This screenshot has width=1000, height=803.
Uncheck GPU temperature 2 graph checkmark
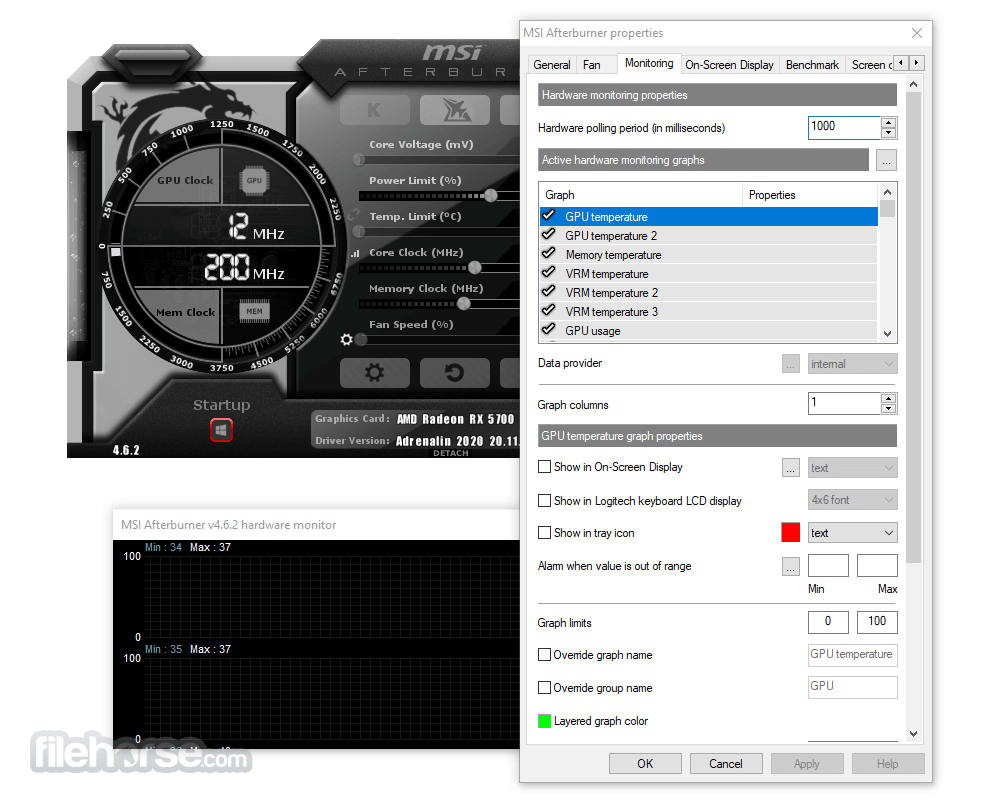(548, 235)
